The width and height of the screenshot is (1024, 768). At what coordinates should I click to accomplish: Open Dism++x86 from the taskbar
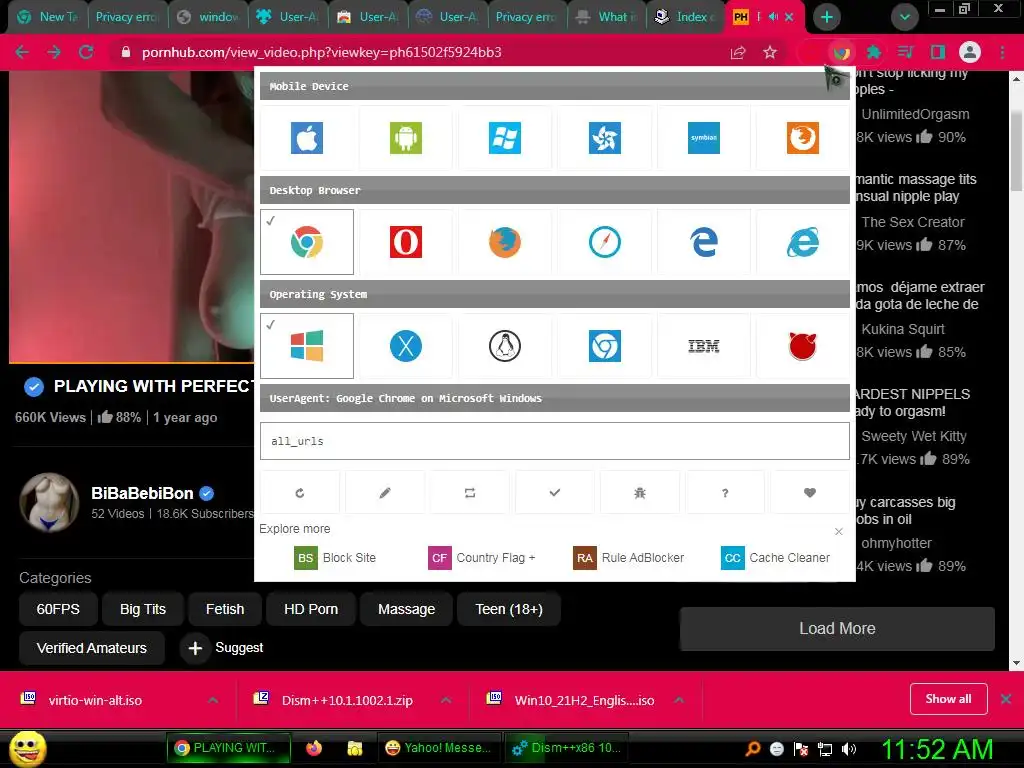tap(566, 748)
